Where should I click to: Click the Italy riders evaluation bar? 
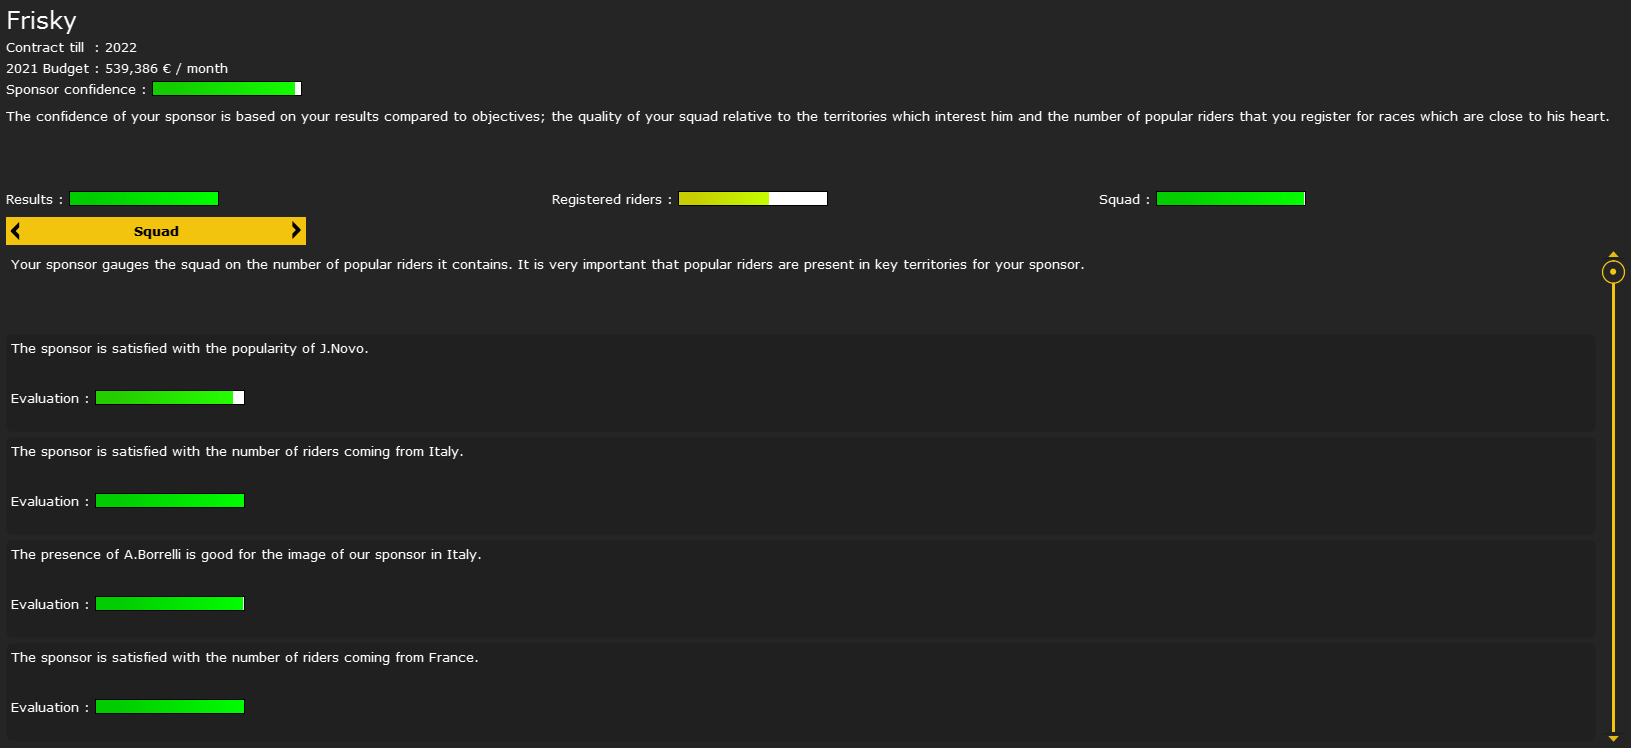point(170,501)
